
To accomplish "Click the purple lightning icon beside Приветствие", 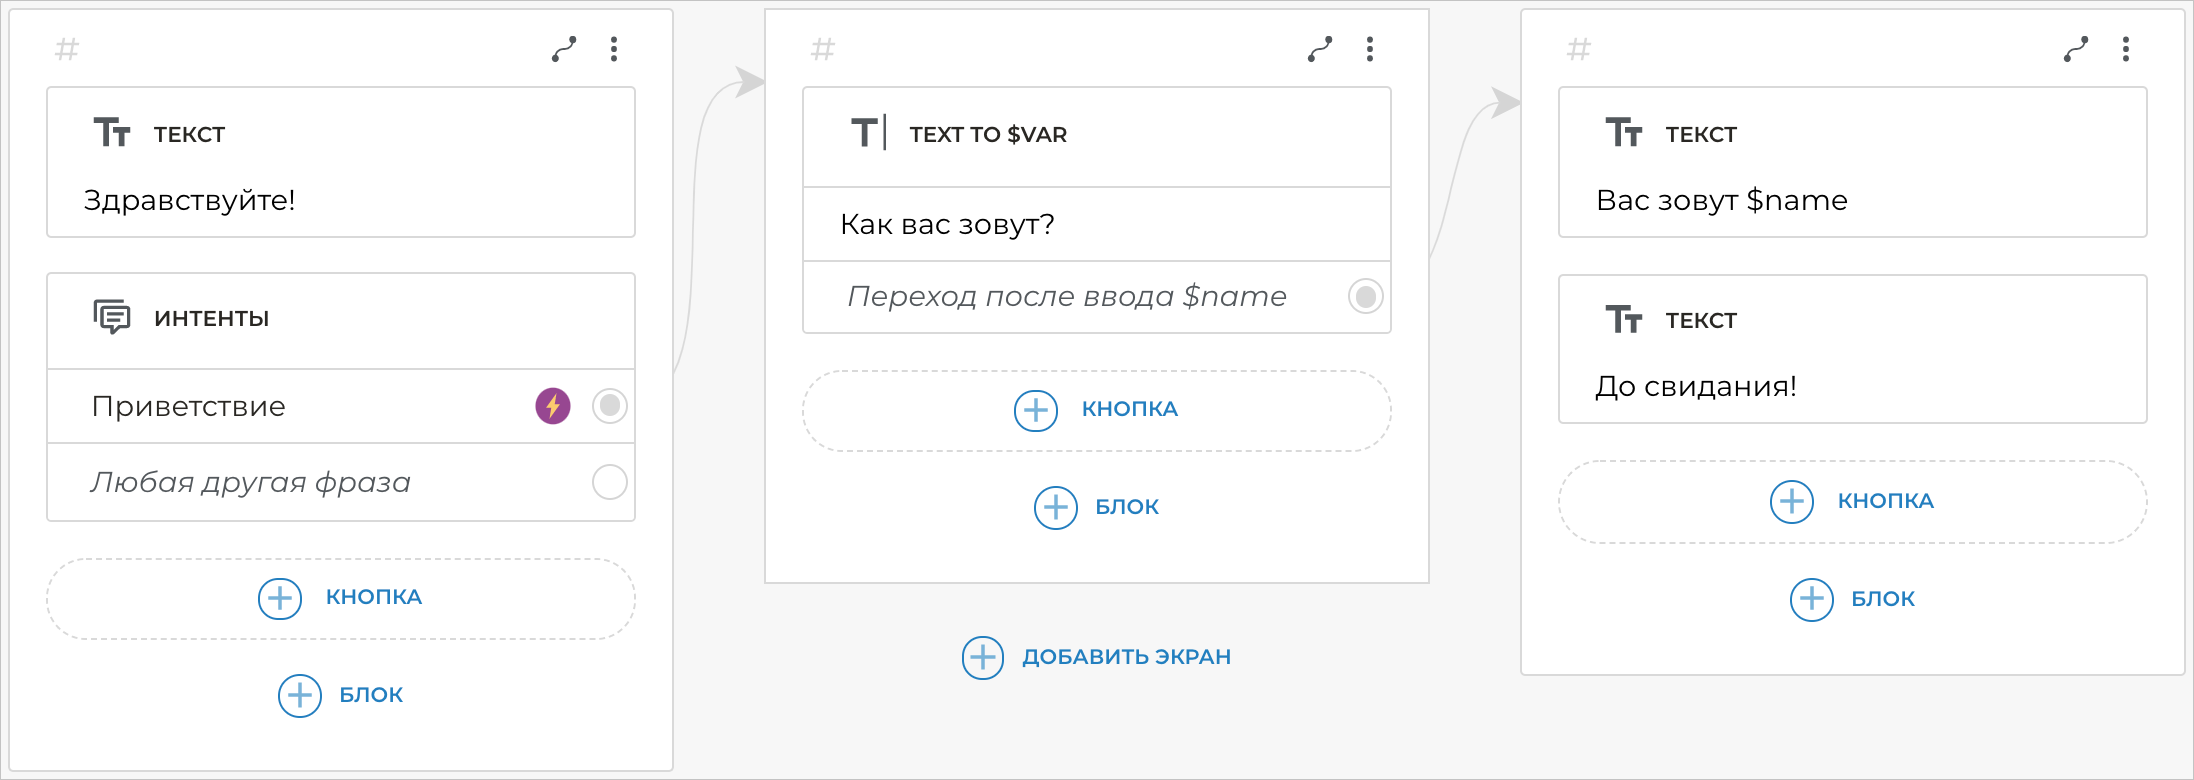I will click(x=553, y=406).
